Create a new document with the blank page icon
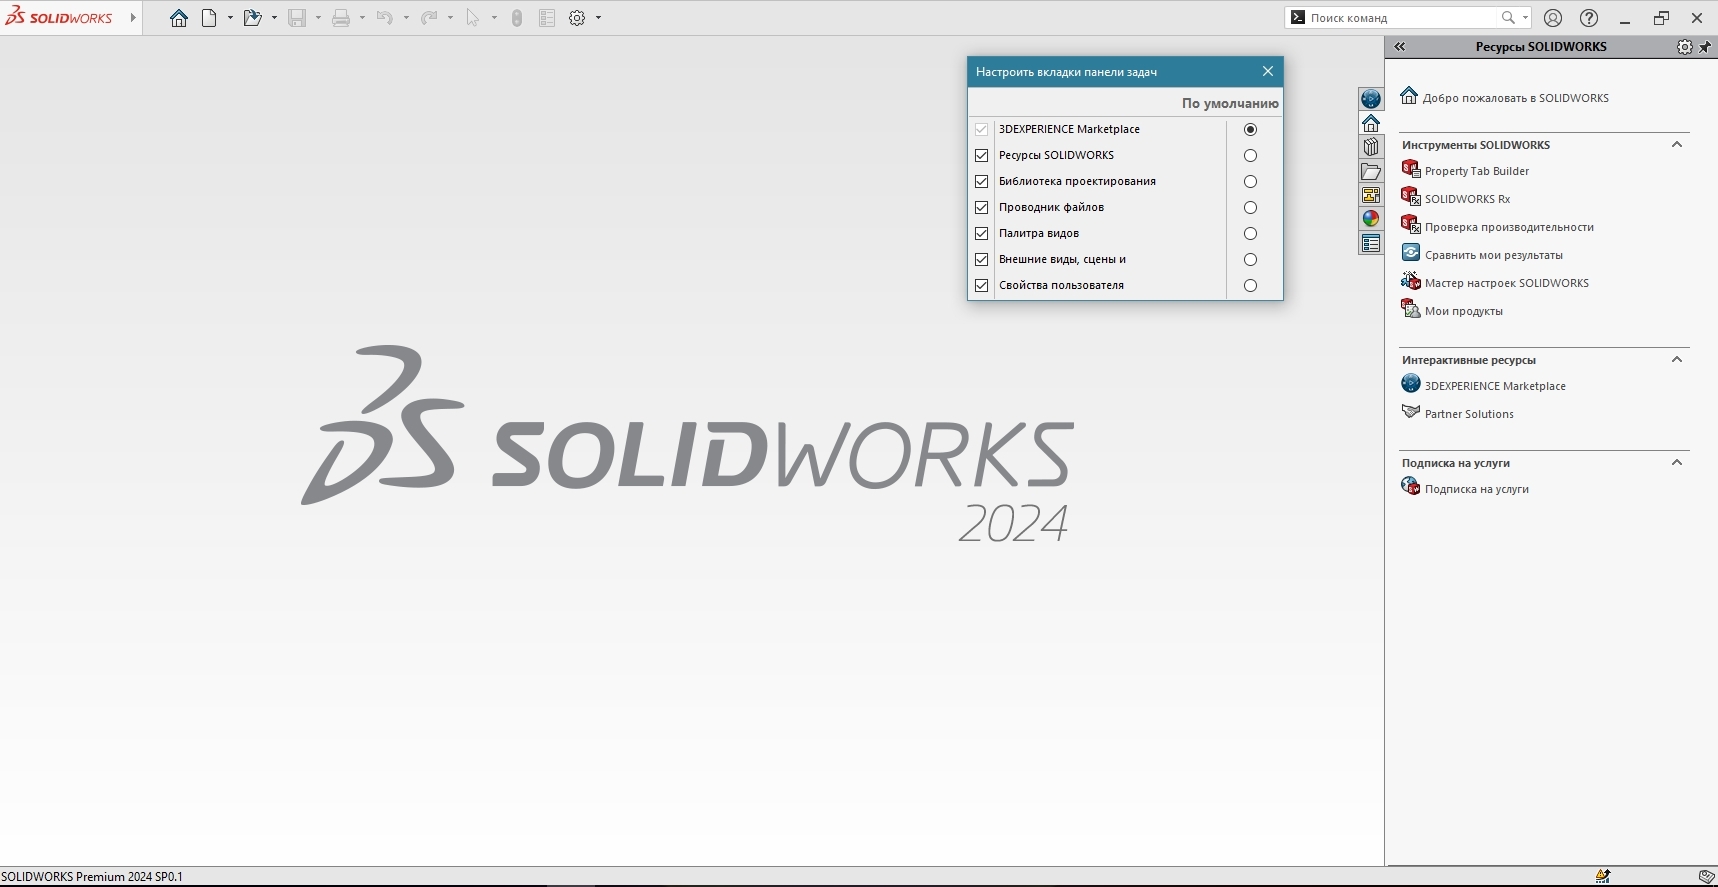Screen dimensions: 1718x887 tap(209, 18)
